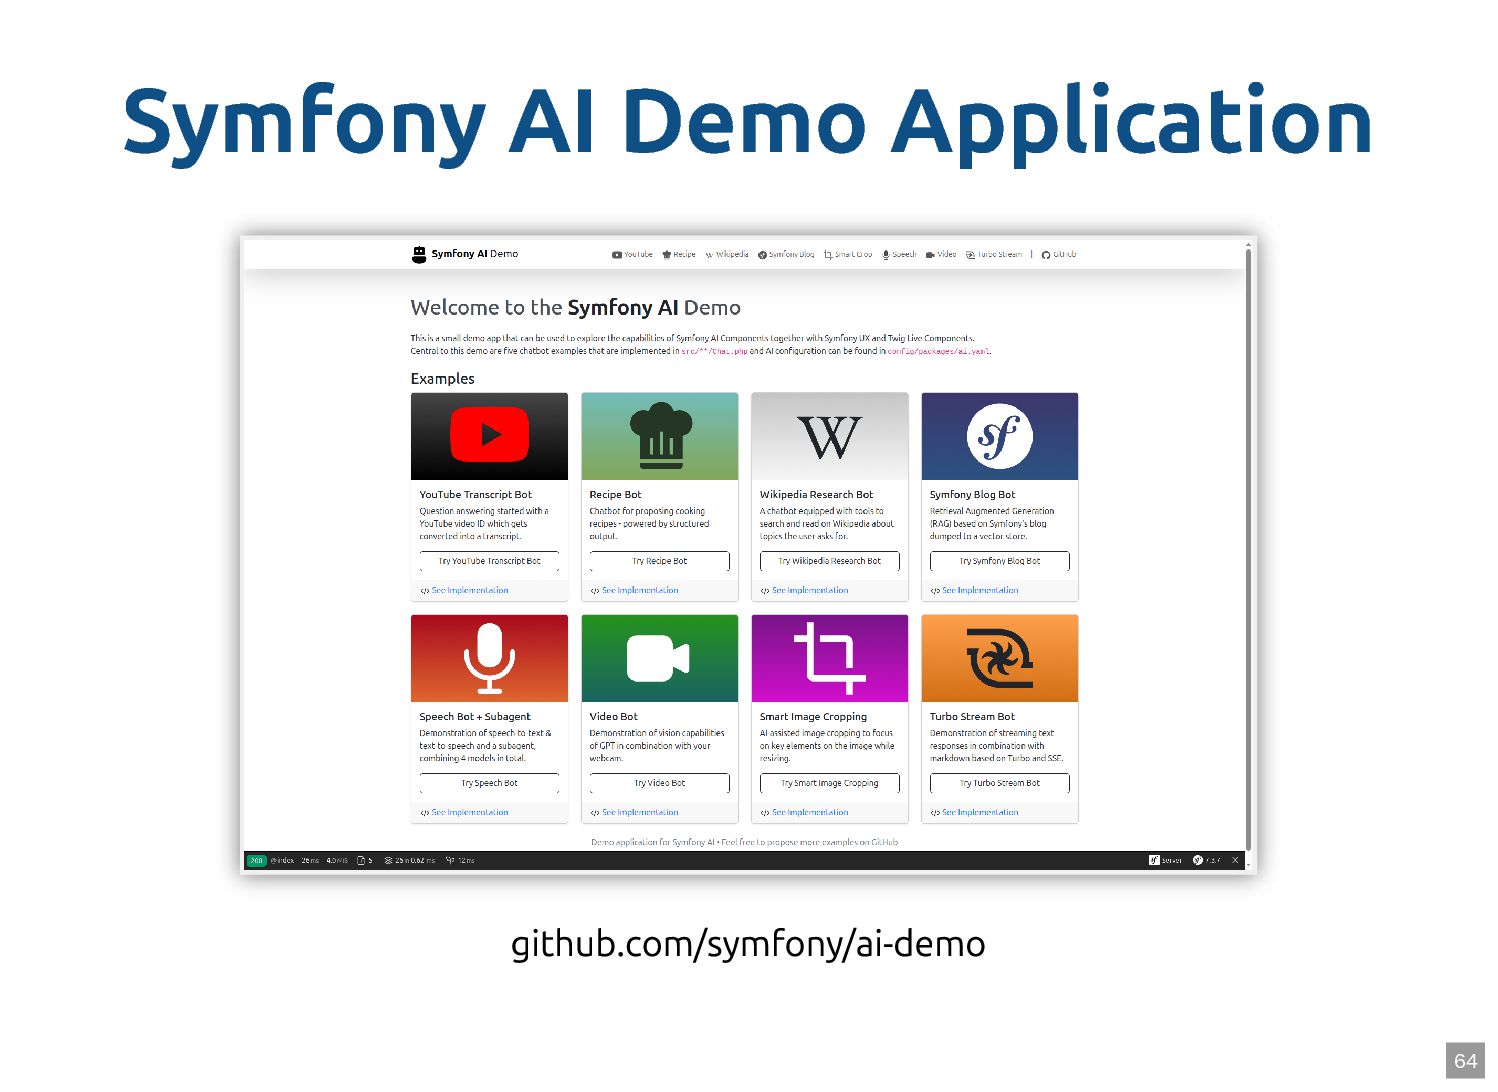The height and width of the screenshot is (1092, 1498).
Task: Click the chef hat Recipe Bot image
Action: pyautogui.click(x=660, y=435)
